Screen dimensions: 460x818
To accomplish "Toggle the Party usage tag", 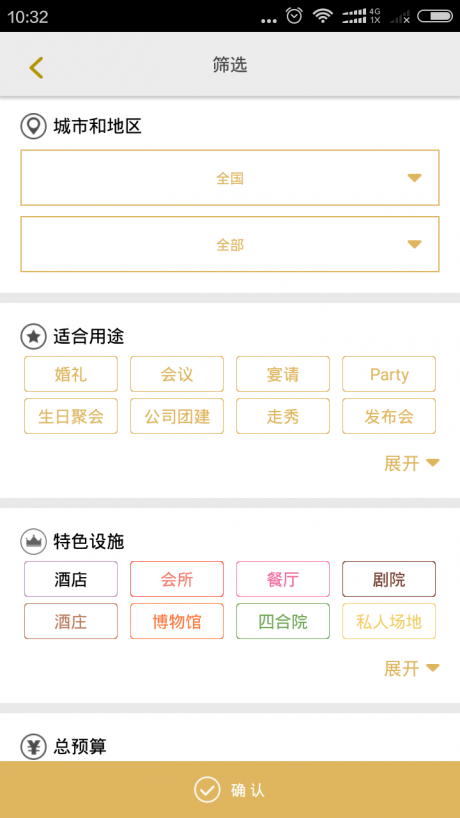I will click(x=389, y=374).
